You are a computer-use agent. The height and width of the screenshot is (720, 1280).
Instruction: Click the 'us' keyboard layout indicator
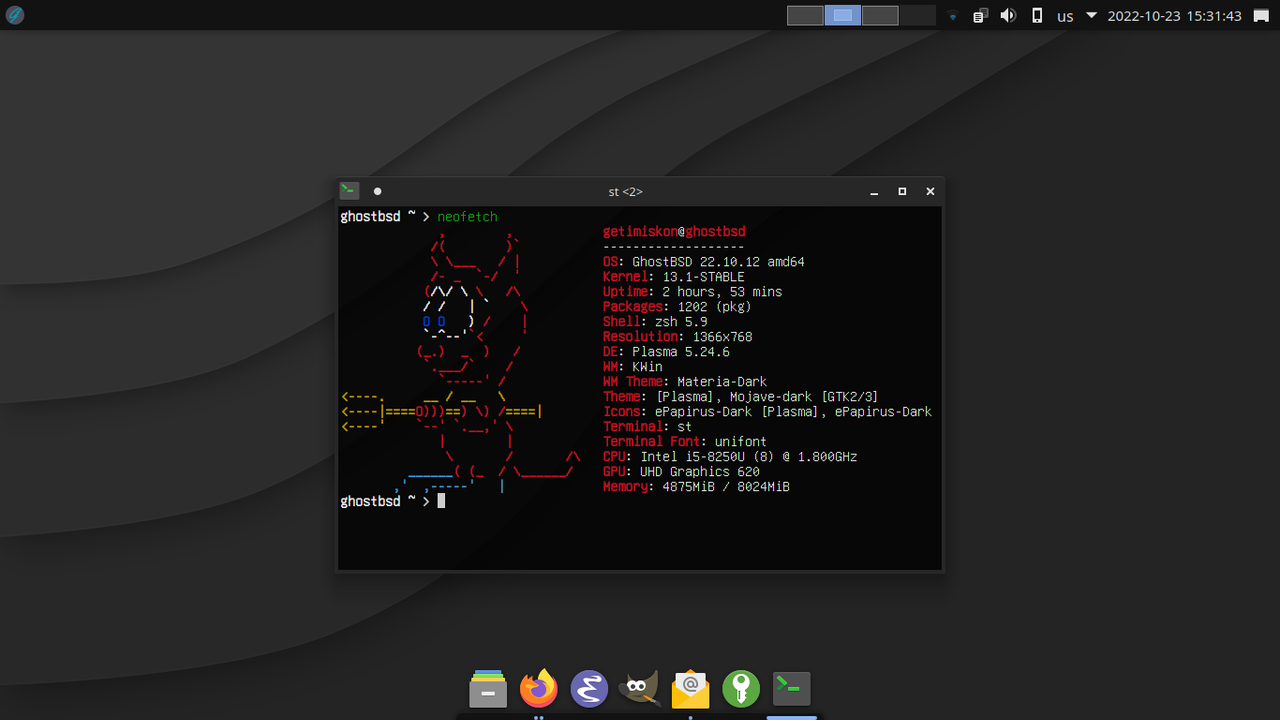coord(1065,16)
